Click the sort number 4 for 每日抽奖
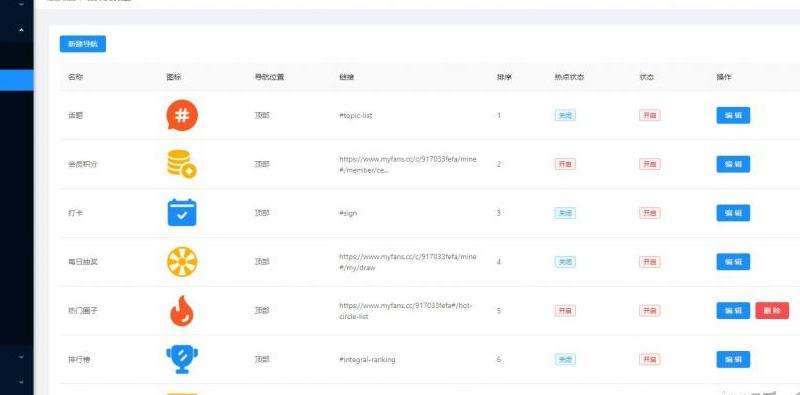Screen dimensions: 800x395 pyautogui.click(x=499, y=262)
